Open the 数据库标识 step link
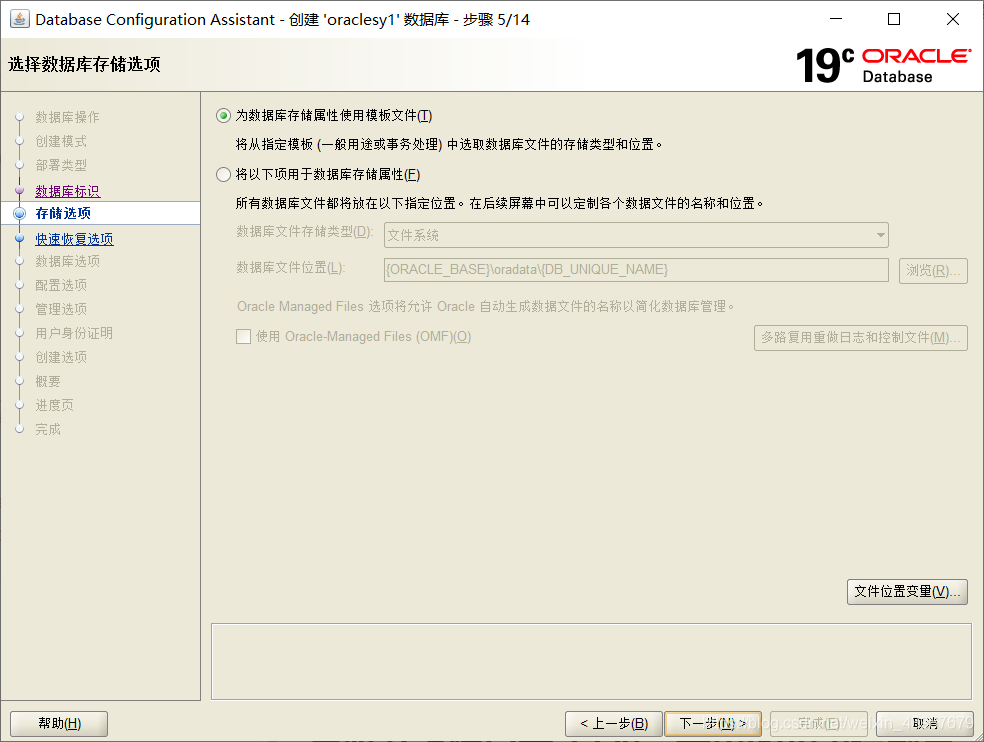Screen dimensions: 984x742 (68, 191)
